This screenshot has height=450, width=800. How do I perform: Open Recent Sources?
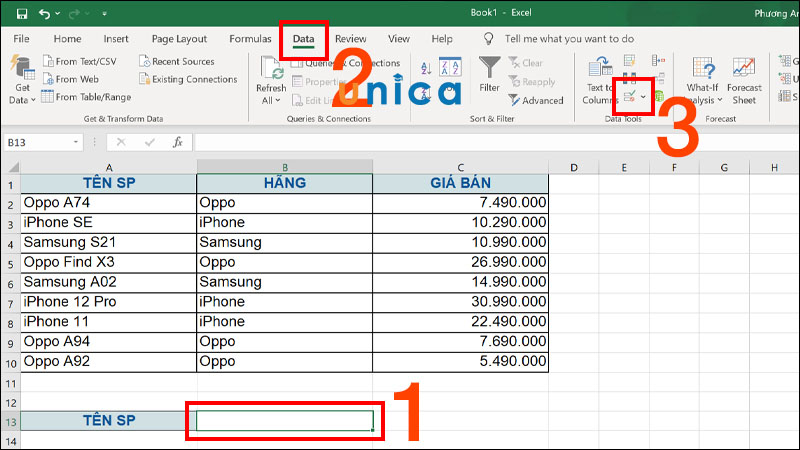tap(177, 61)
